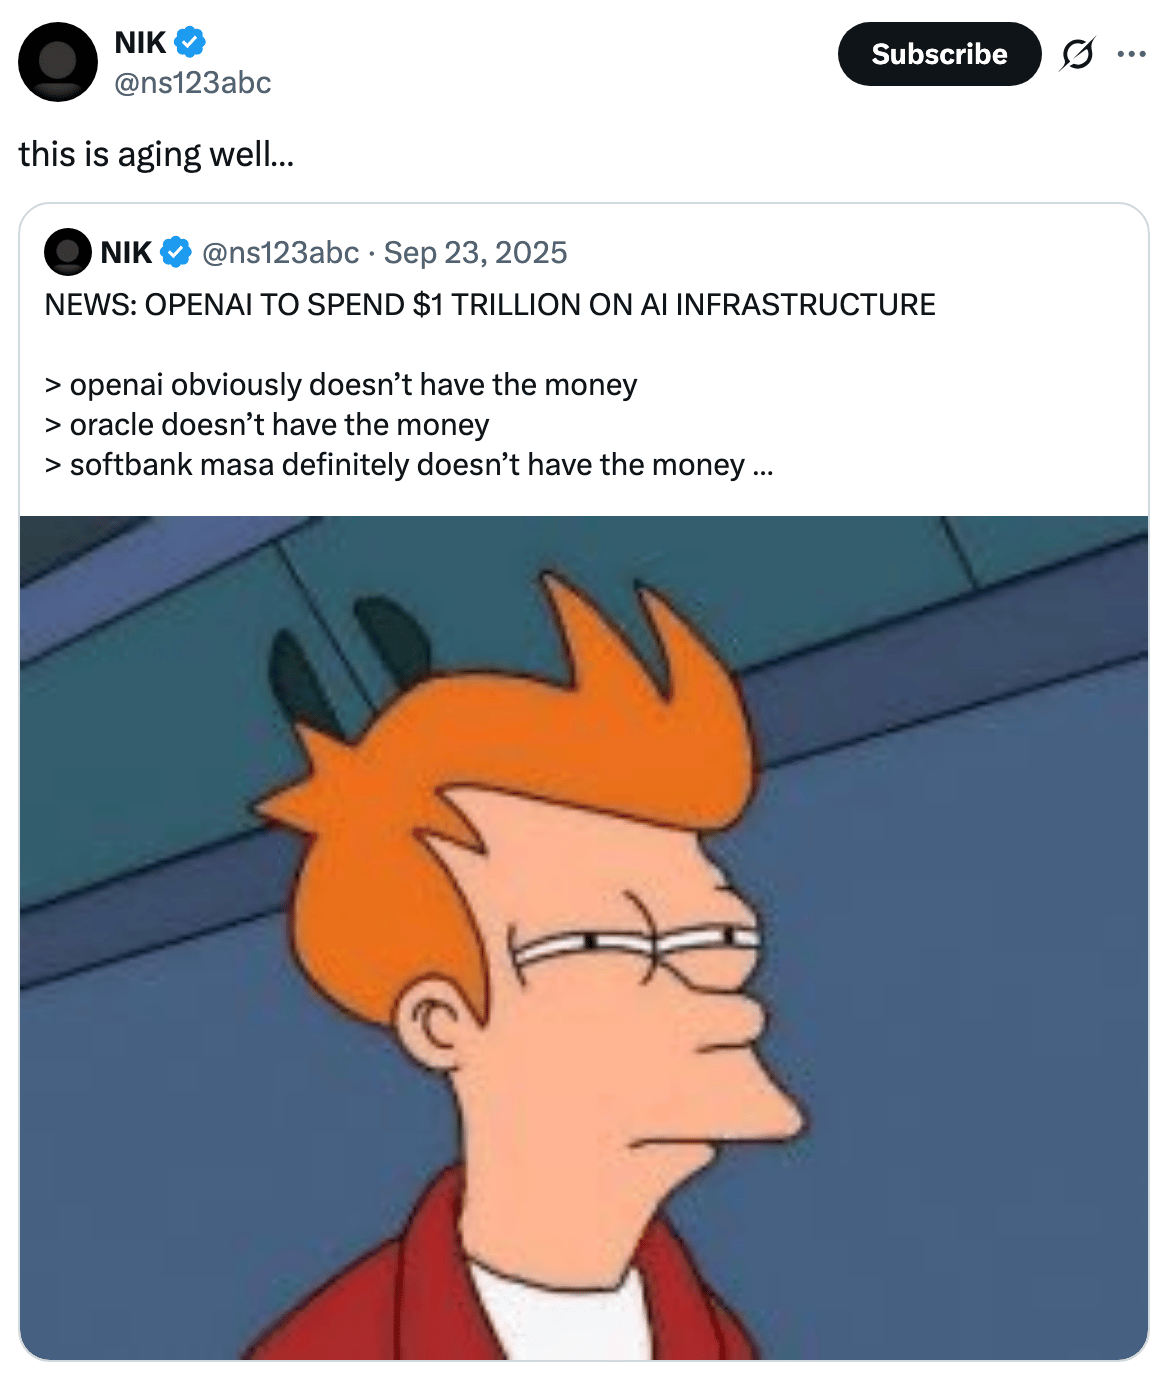Click the quoted tweet's small avatar
The width and height of the screenshot is (1164, 1380).
click(68, 252)
